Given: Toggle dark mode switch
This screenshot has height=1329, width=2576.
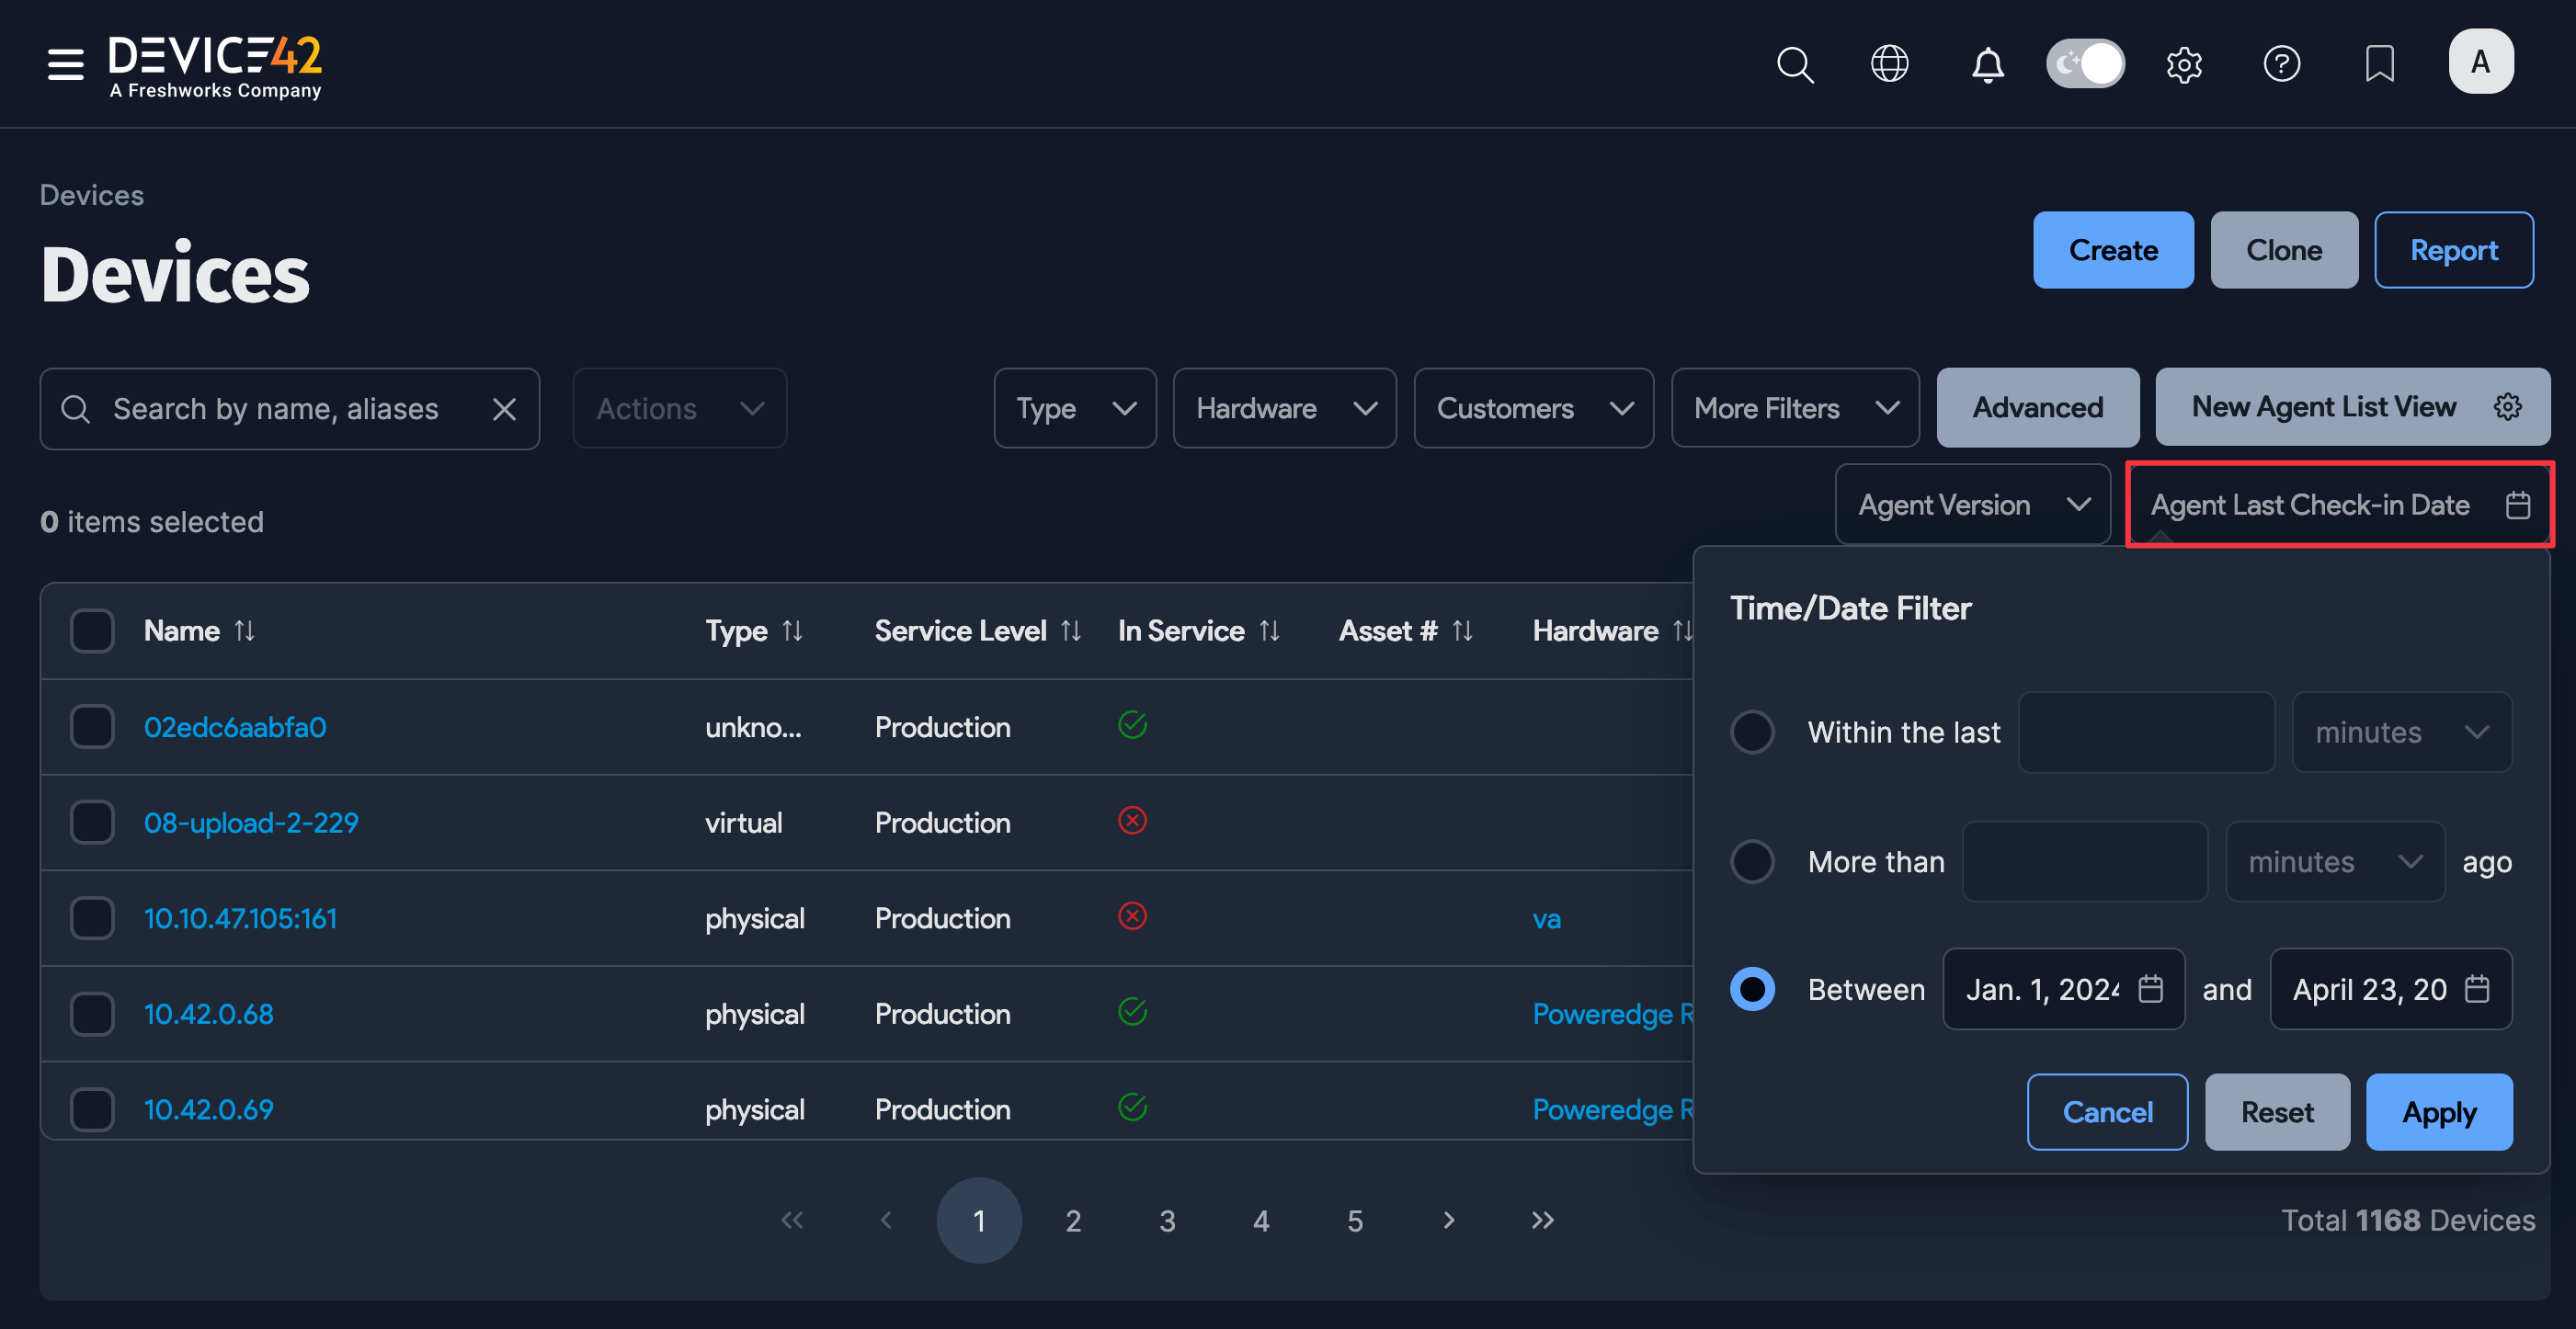Looking at the screenshot, I should tap(2085, 64).
